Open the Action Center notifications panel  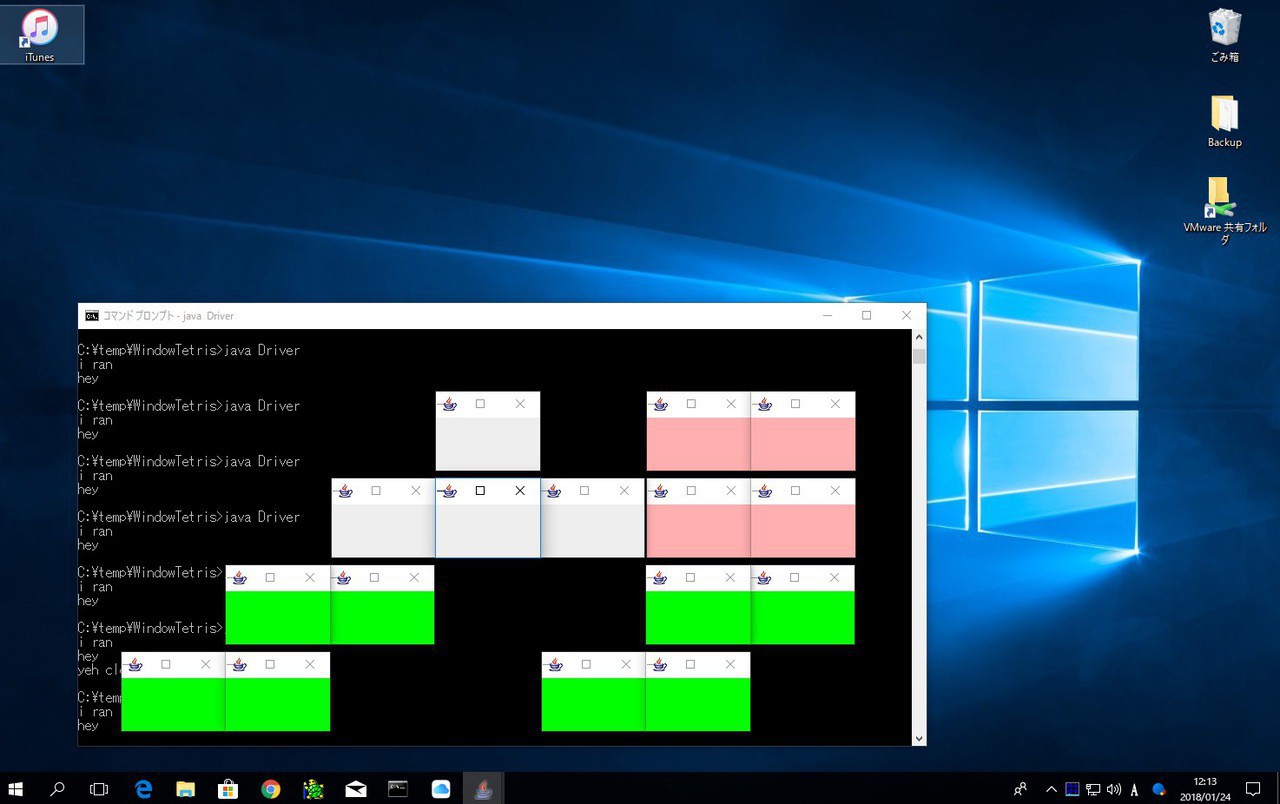tap(1253, 789)
